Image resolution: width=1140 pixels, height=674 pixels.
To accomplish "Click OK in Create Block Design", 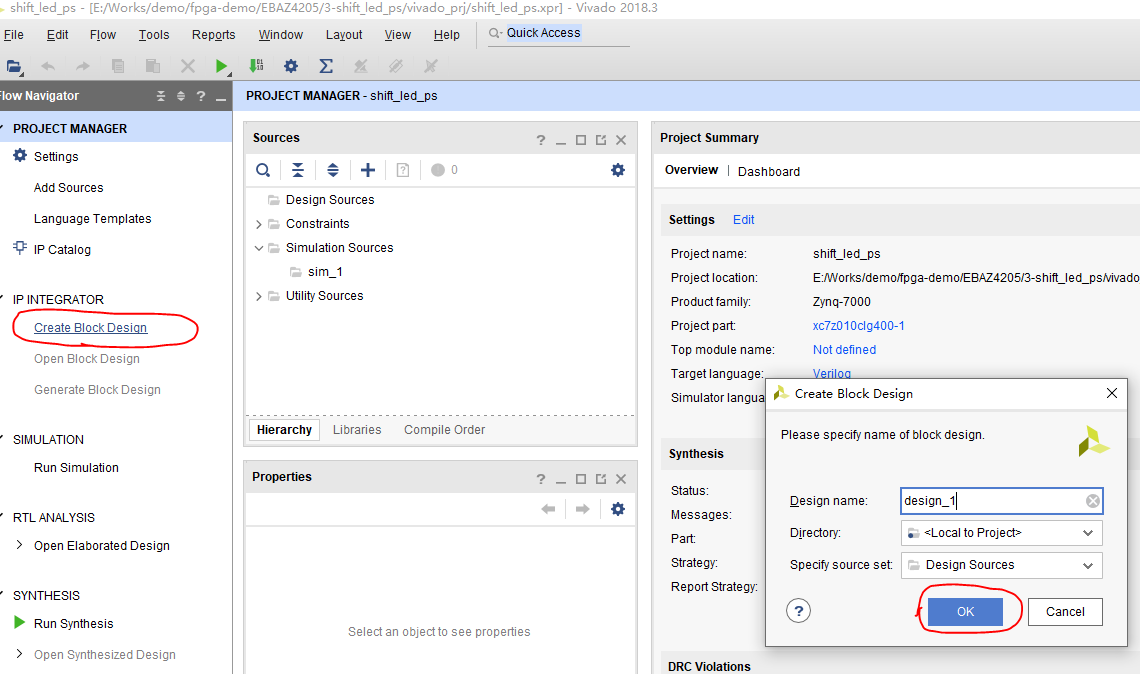I will click(965, 611).
